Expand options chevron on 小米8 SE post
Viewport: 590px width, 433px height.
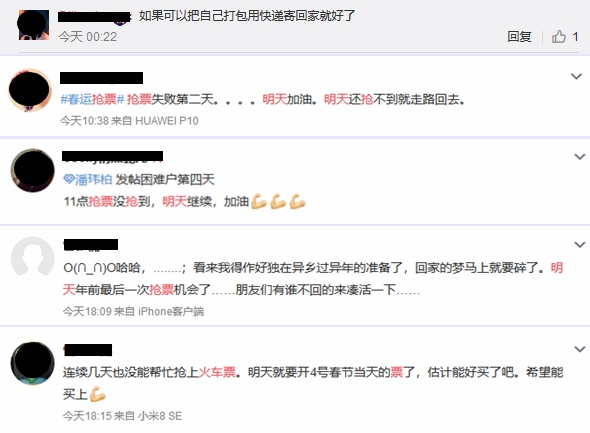(579, 349)
